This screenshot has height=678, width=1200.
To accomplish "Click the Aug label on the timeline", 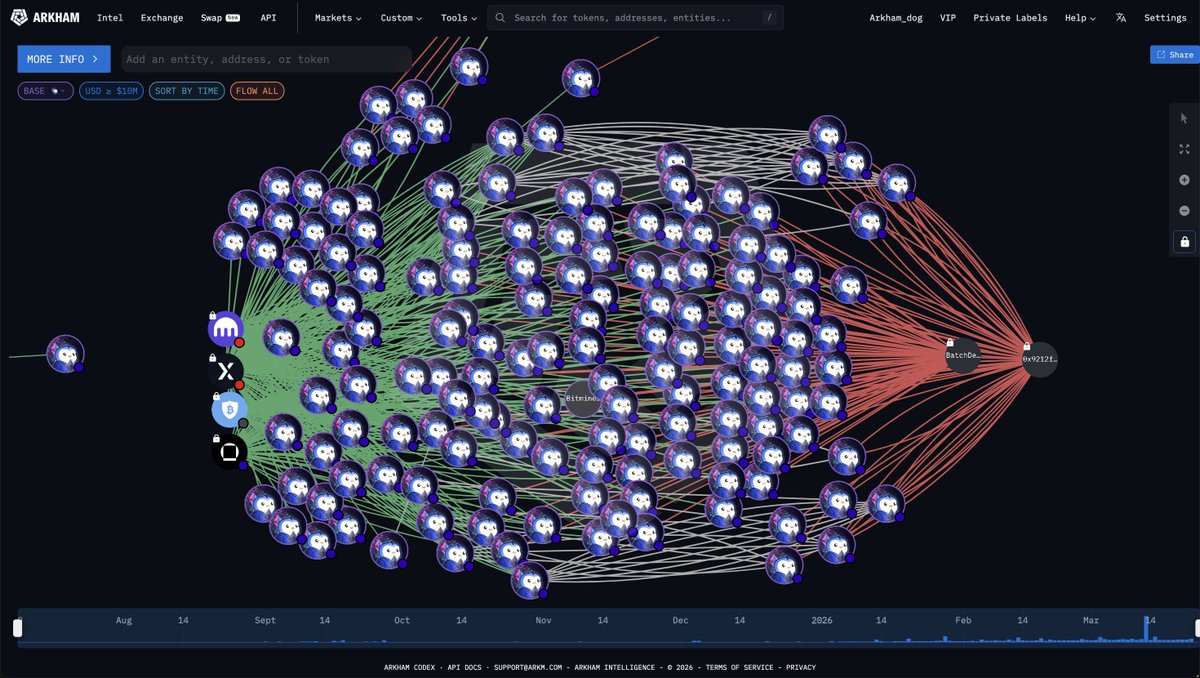I will pos(124,620).
